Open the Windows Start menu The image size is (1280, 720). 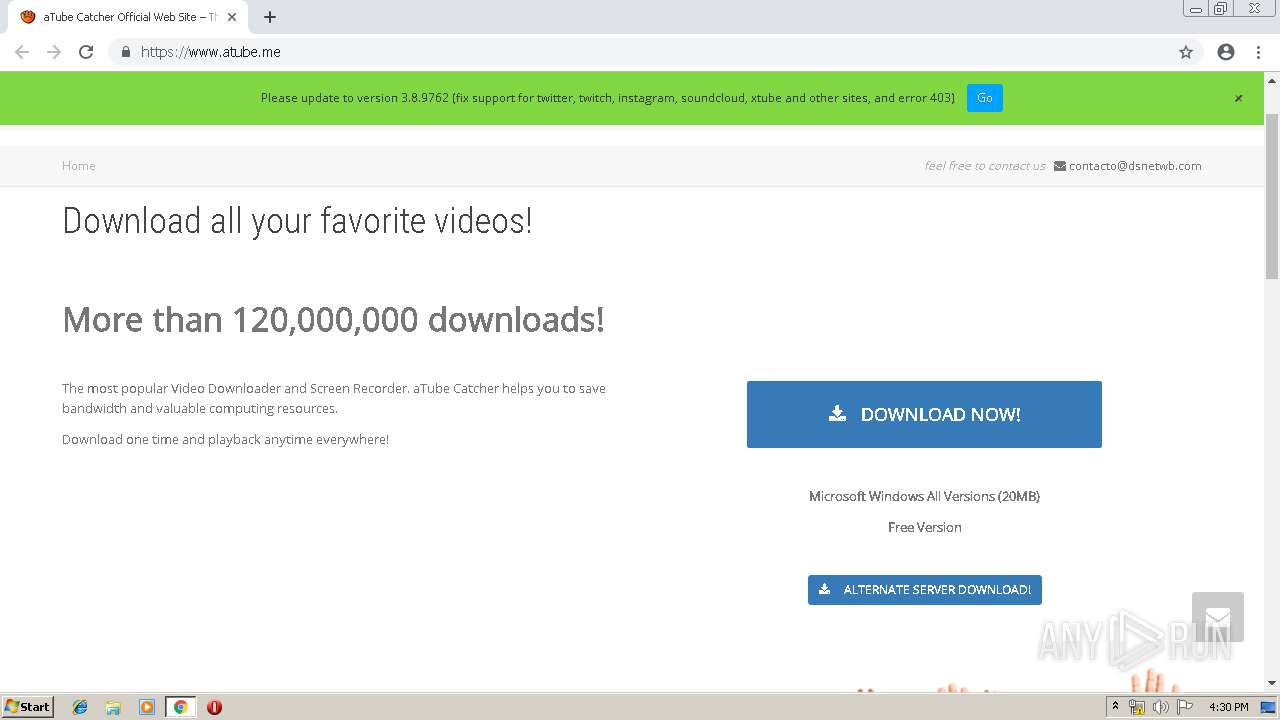click(28, 706)
